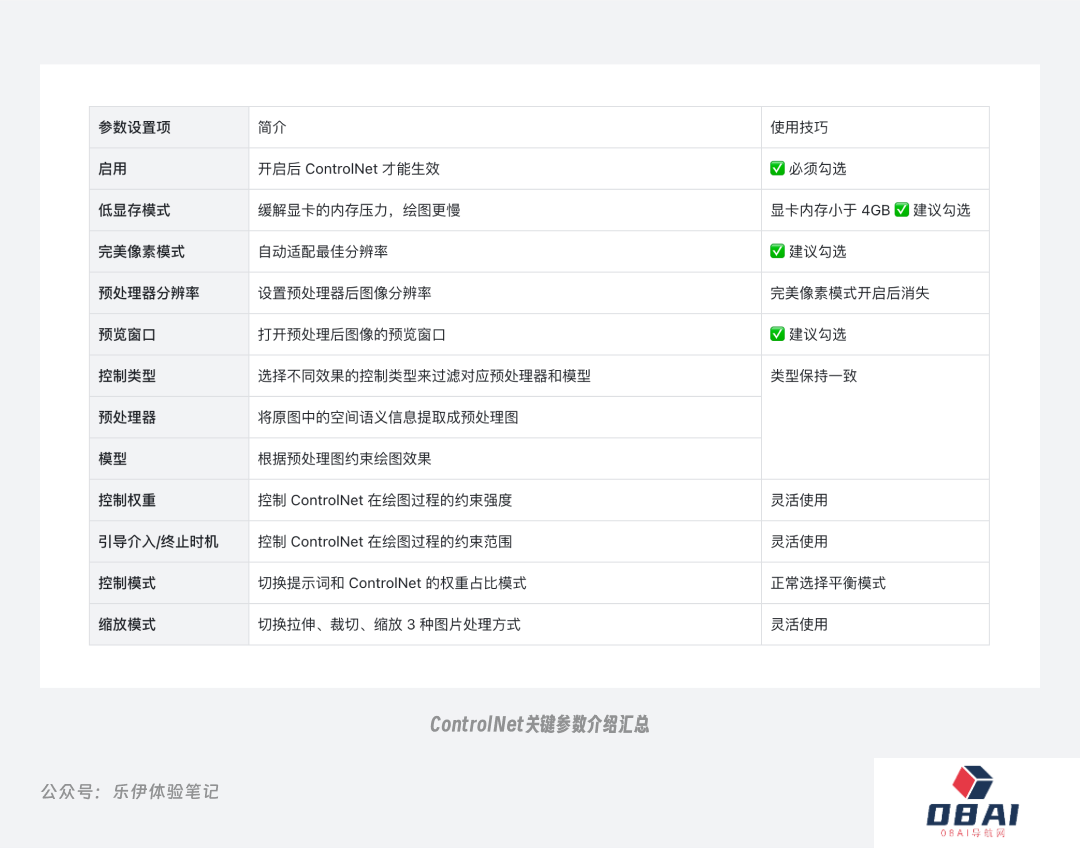Click the 引导介入/终止时机 row label

[x=158, y=541]
